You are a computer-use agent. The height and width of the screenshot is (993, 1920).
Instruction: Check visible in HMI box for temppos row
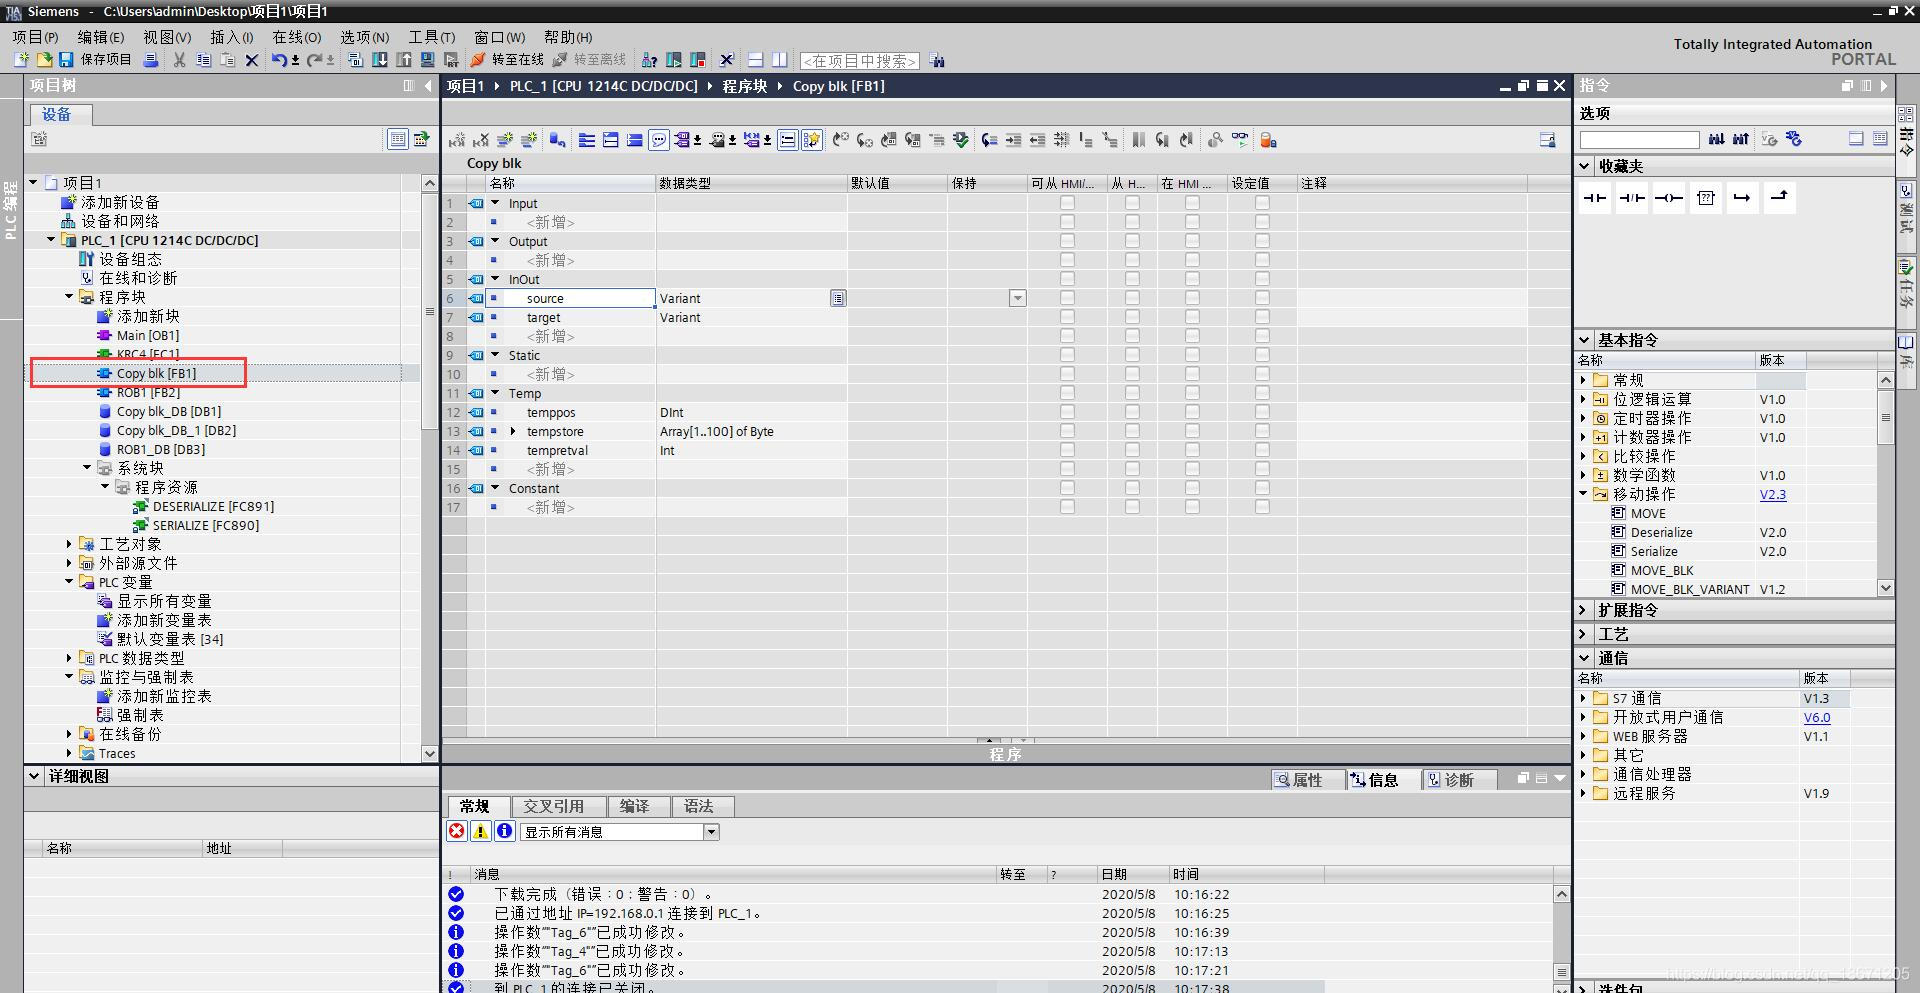point(1192,412)
